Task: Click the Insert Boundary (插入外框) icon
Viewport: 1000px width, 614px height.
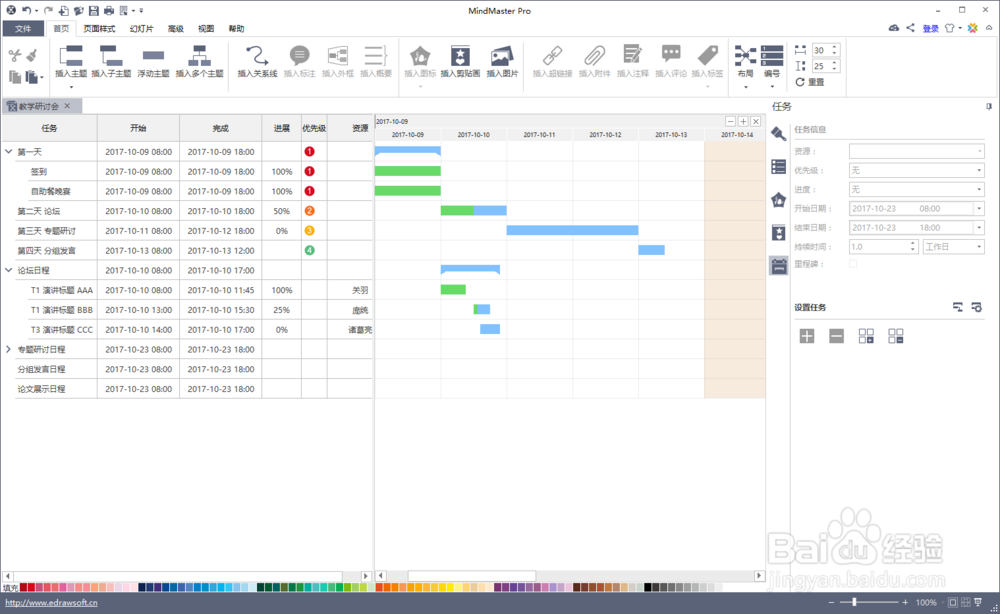Action: 337,57
